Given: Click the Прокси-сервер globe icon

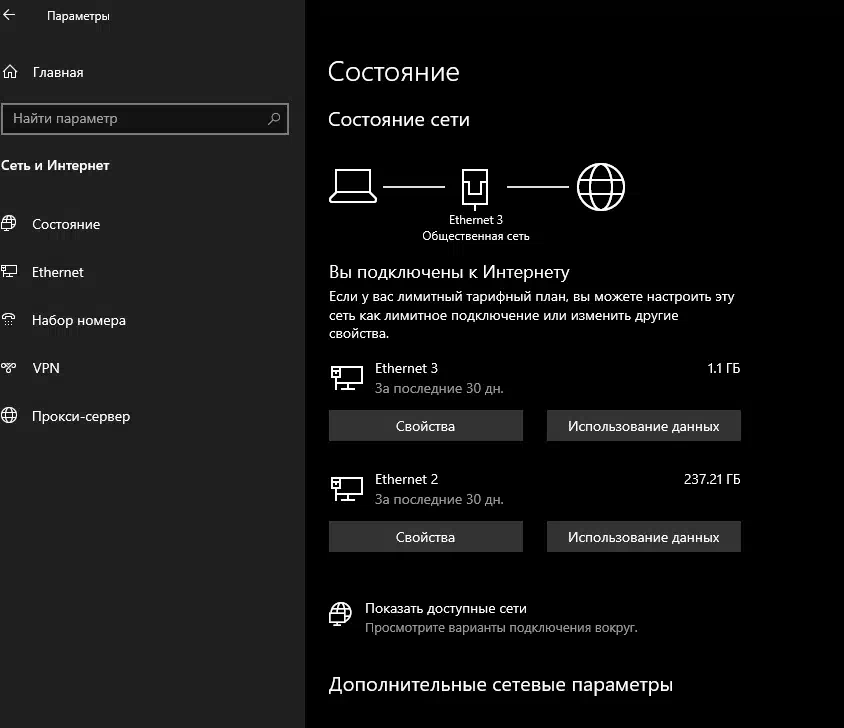Looking at the screenshot, I should pos(9,415).
